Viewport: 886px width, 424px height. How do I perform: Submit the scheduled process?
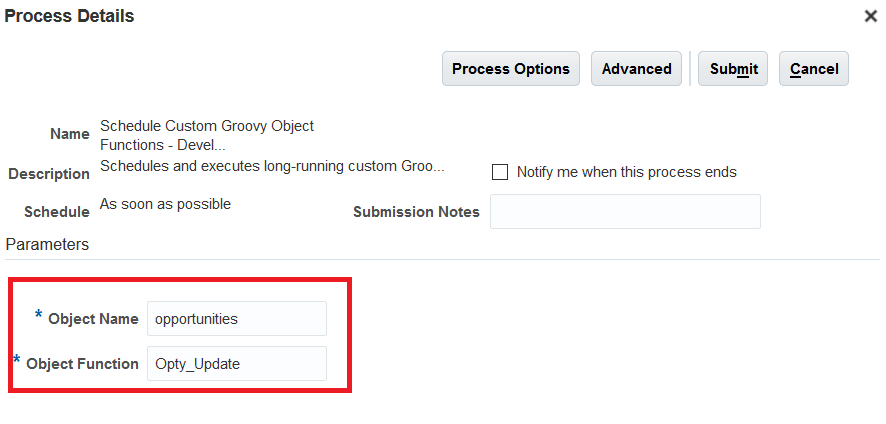pos(733,69)
